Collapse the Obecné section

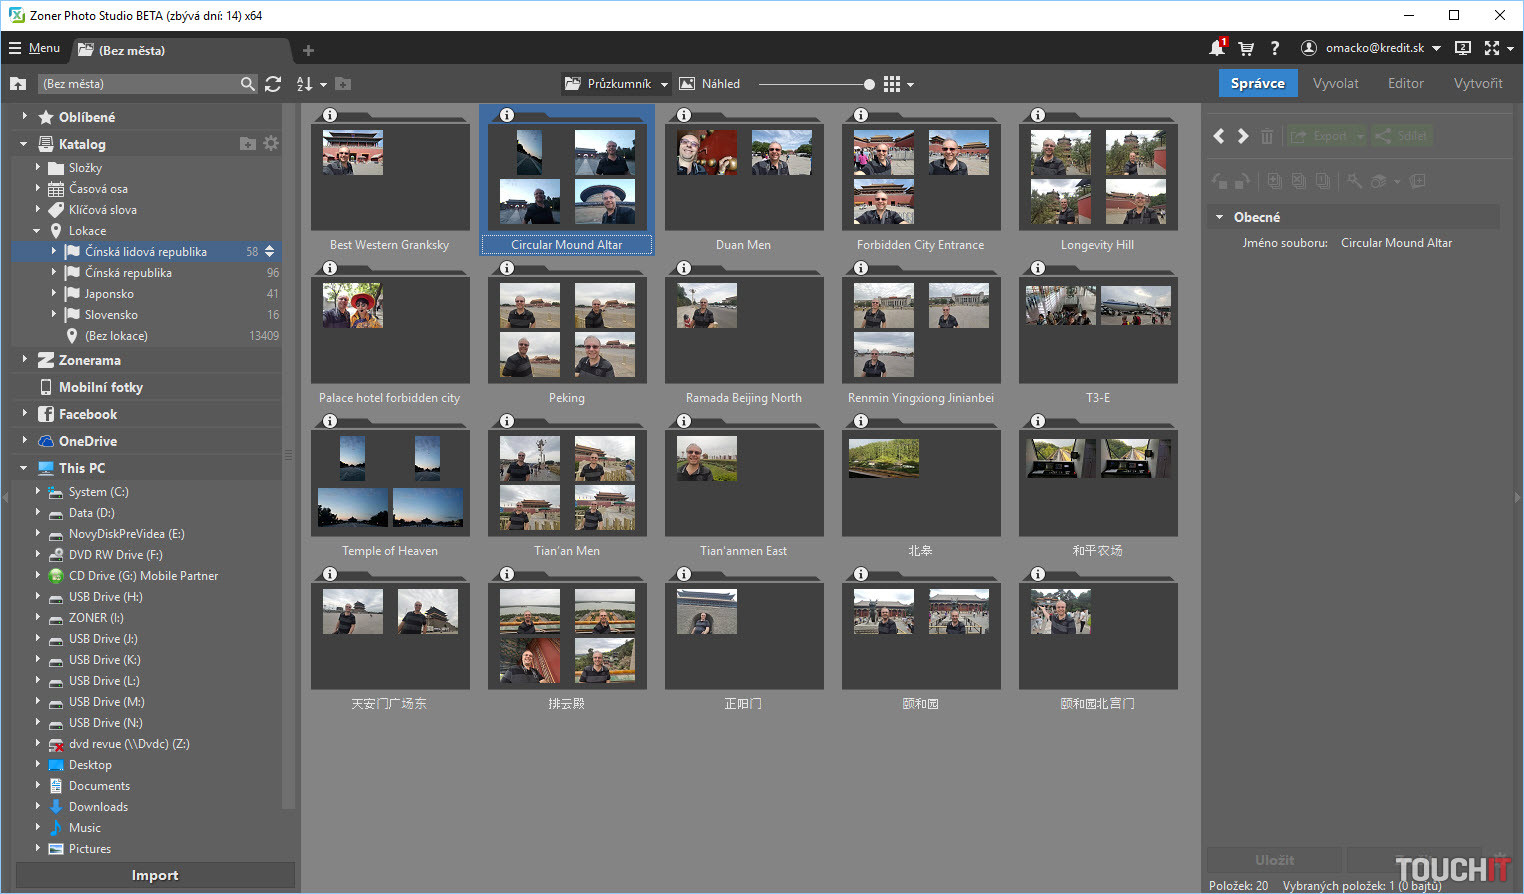[x=1219, y=217]
